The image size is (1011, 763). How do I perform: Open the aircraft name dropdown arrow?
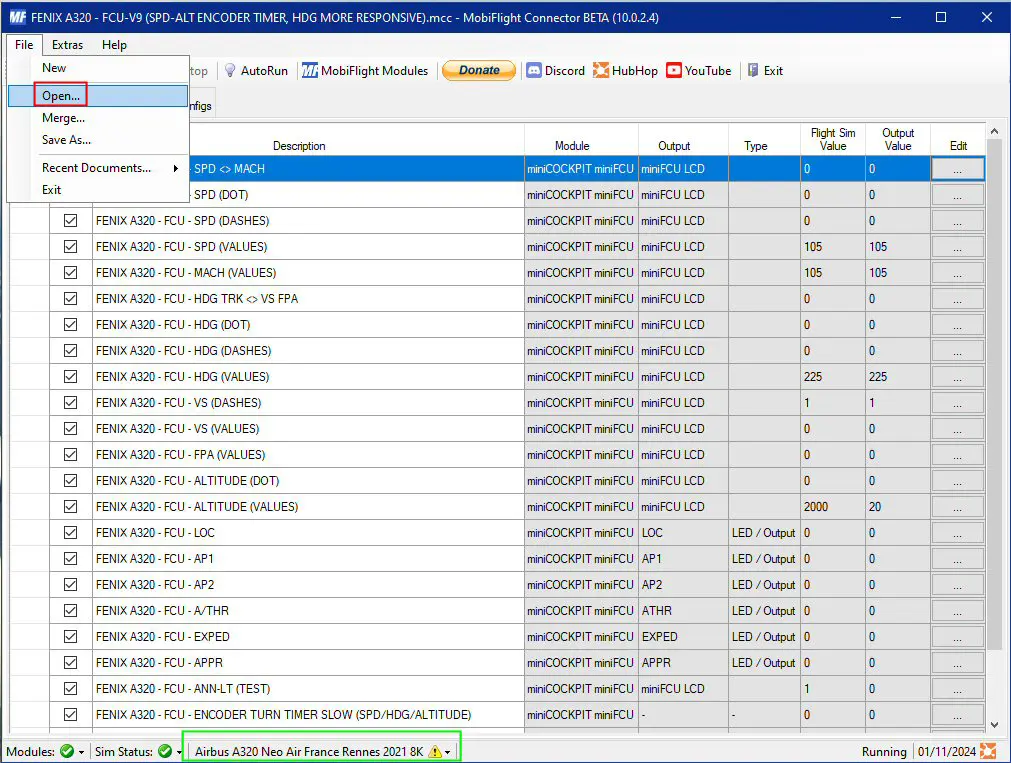(x=448, y=752)
